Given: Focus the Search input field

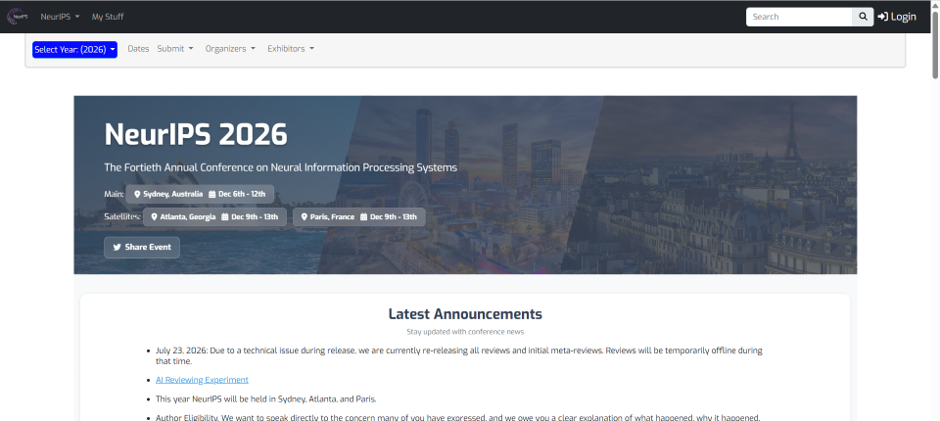Looking at the screenshot, I should [x=799, y=17].
